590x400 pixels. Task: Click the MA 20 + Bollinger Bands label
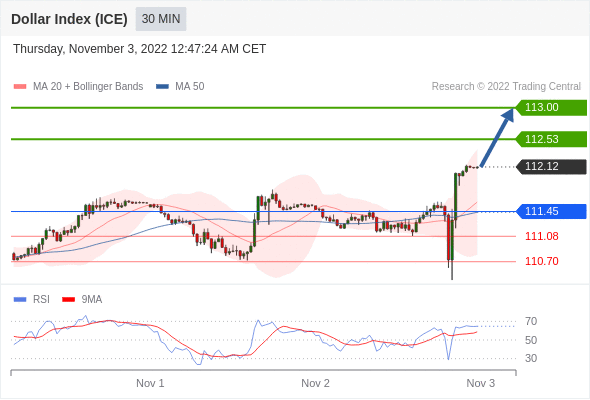(88, 87)
